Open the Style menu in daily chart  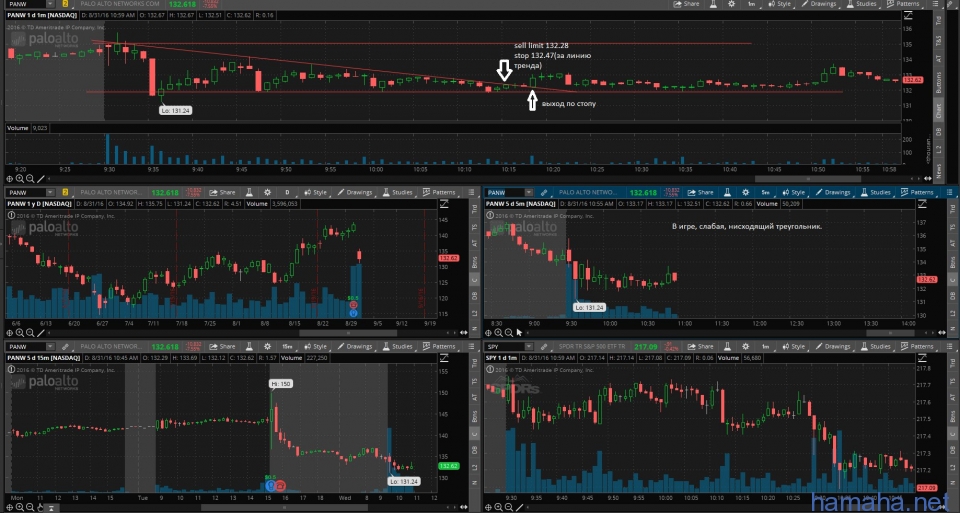point(315,192)
